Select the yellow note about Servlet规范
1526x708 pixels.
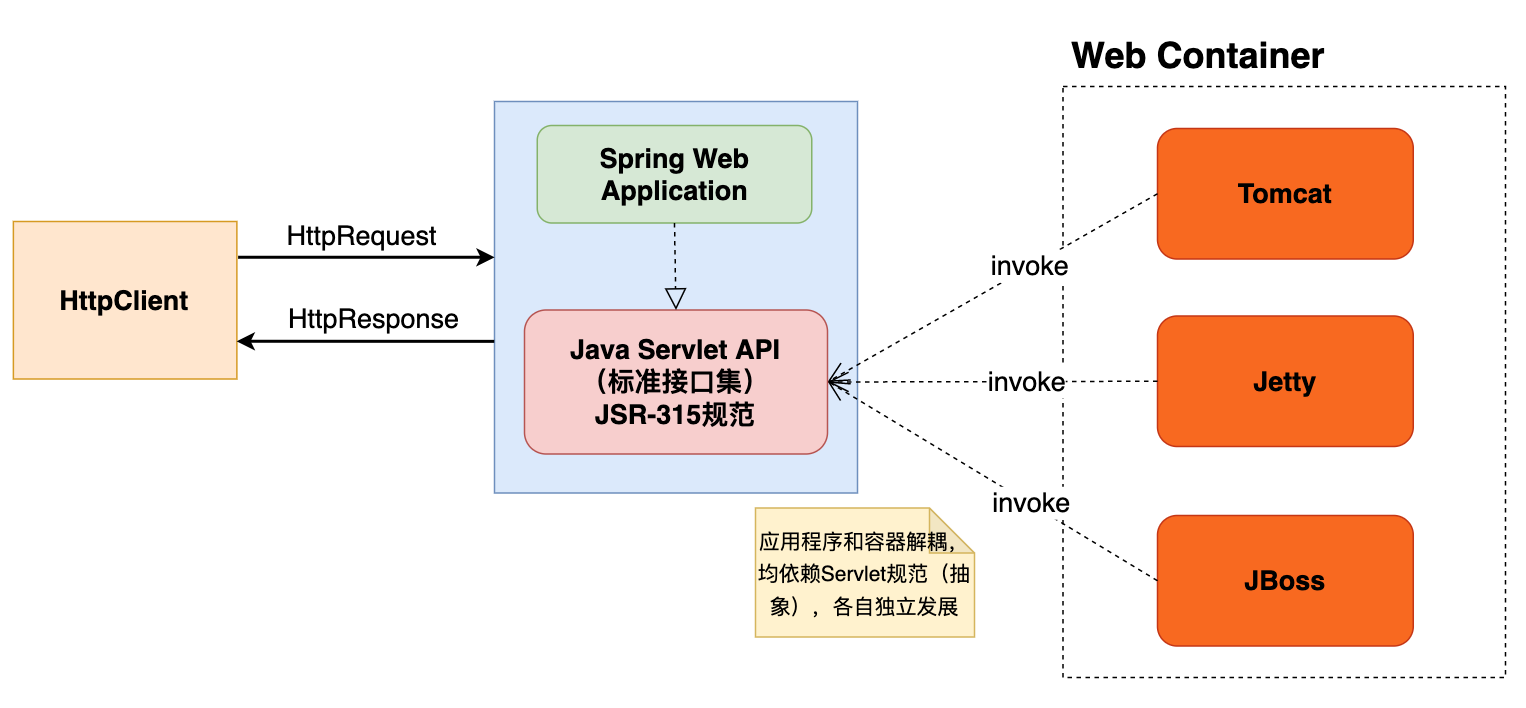click(864, 573)
